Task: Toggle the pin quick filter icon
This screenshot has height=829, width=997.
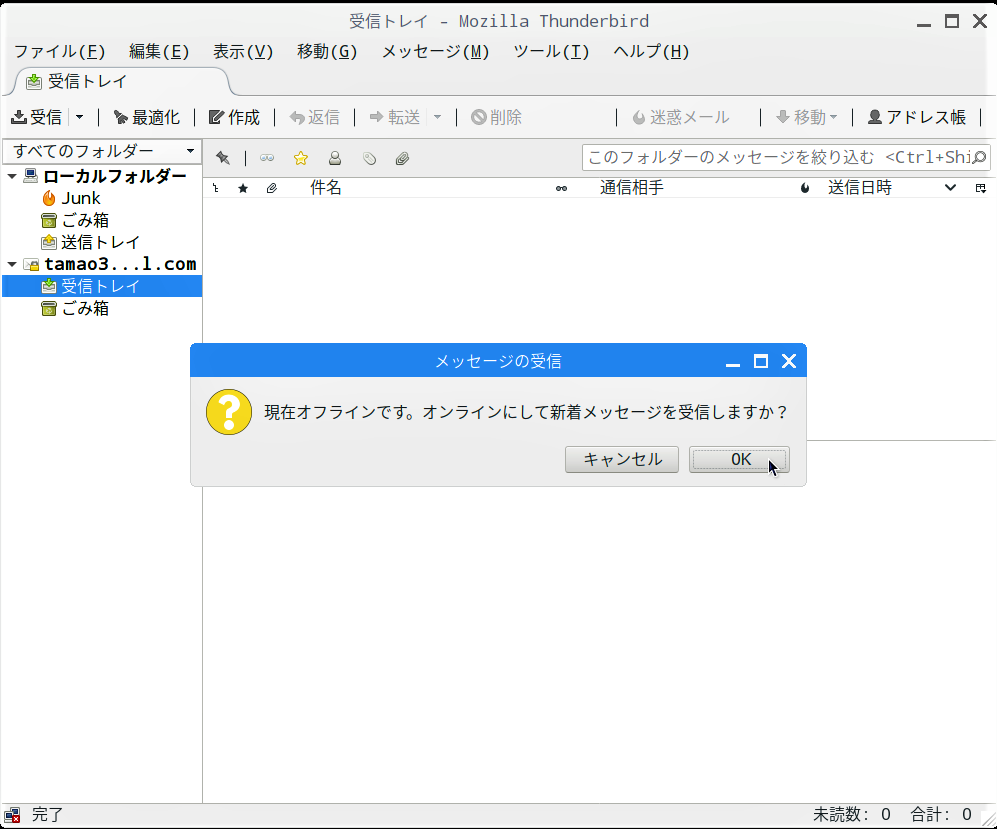Action: click(223, 158)
